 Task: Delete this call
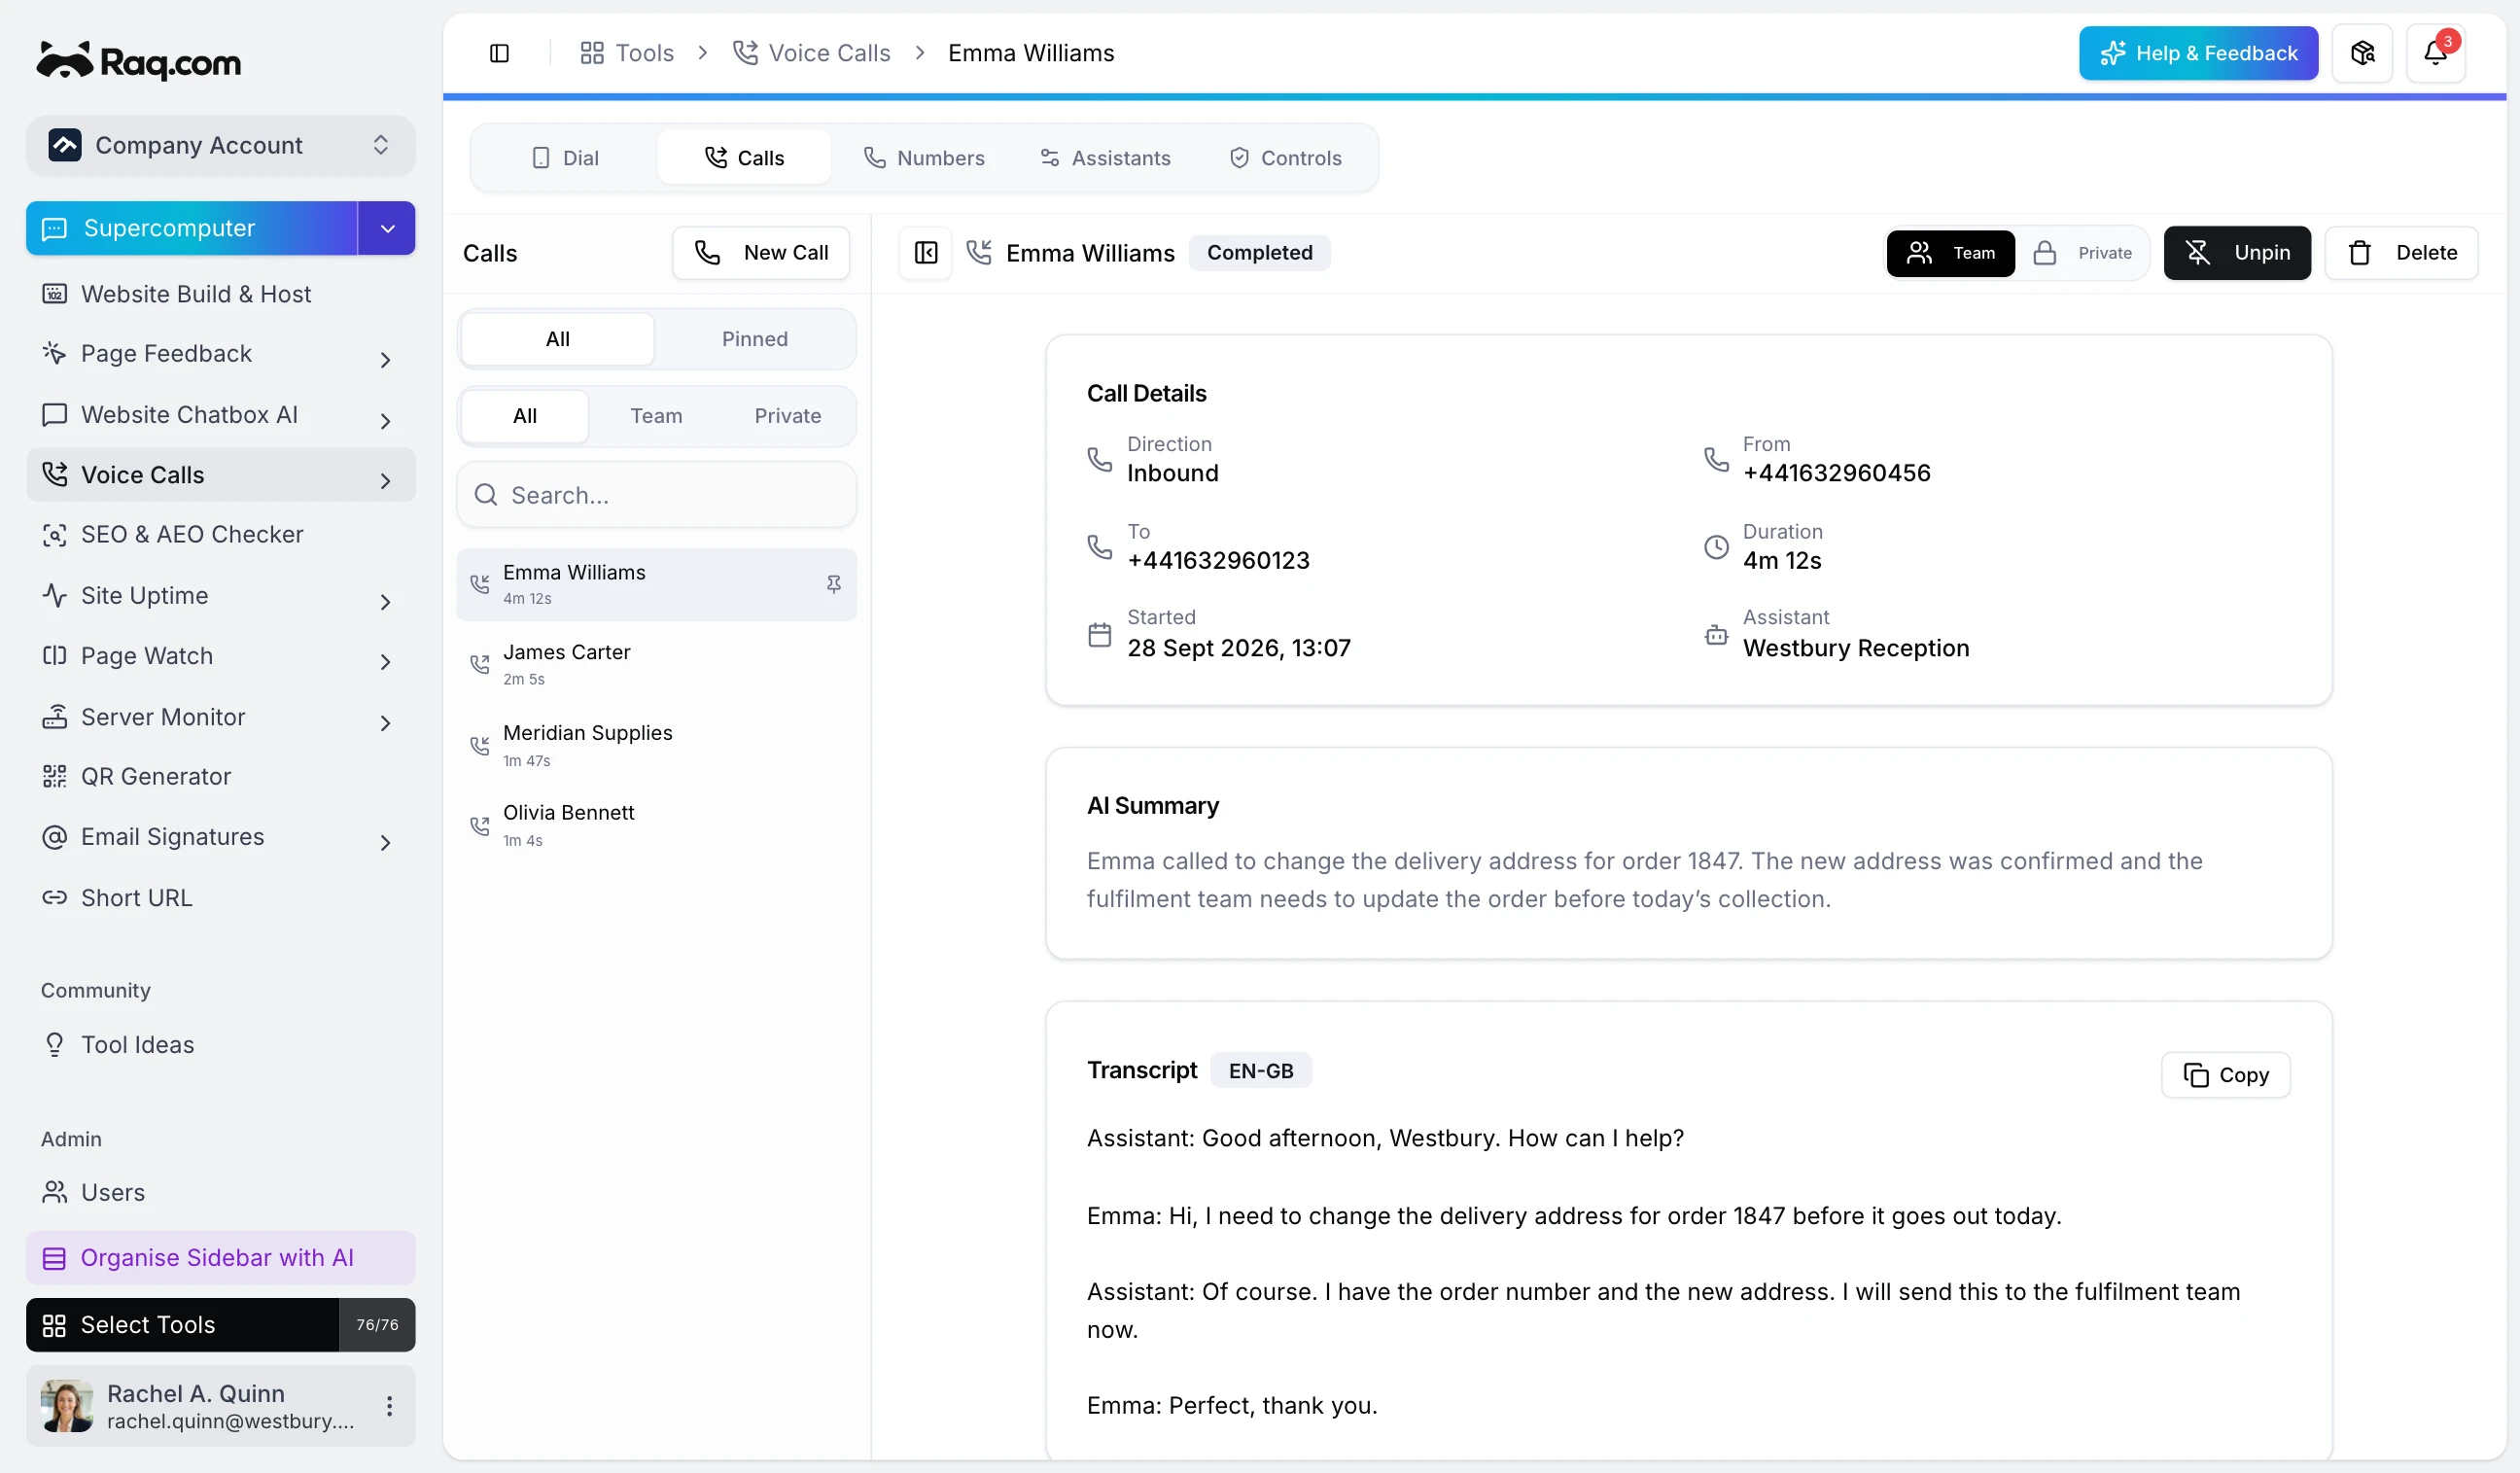tap(2401, 253)
